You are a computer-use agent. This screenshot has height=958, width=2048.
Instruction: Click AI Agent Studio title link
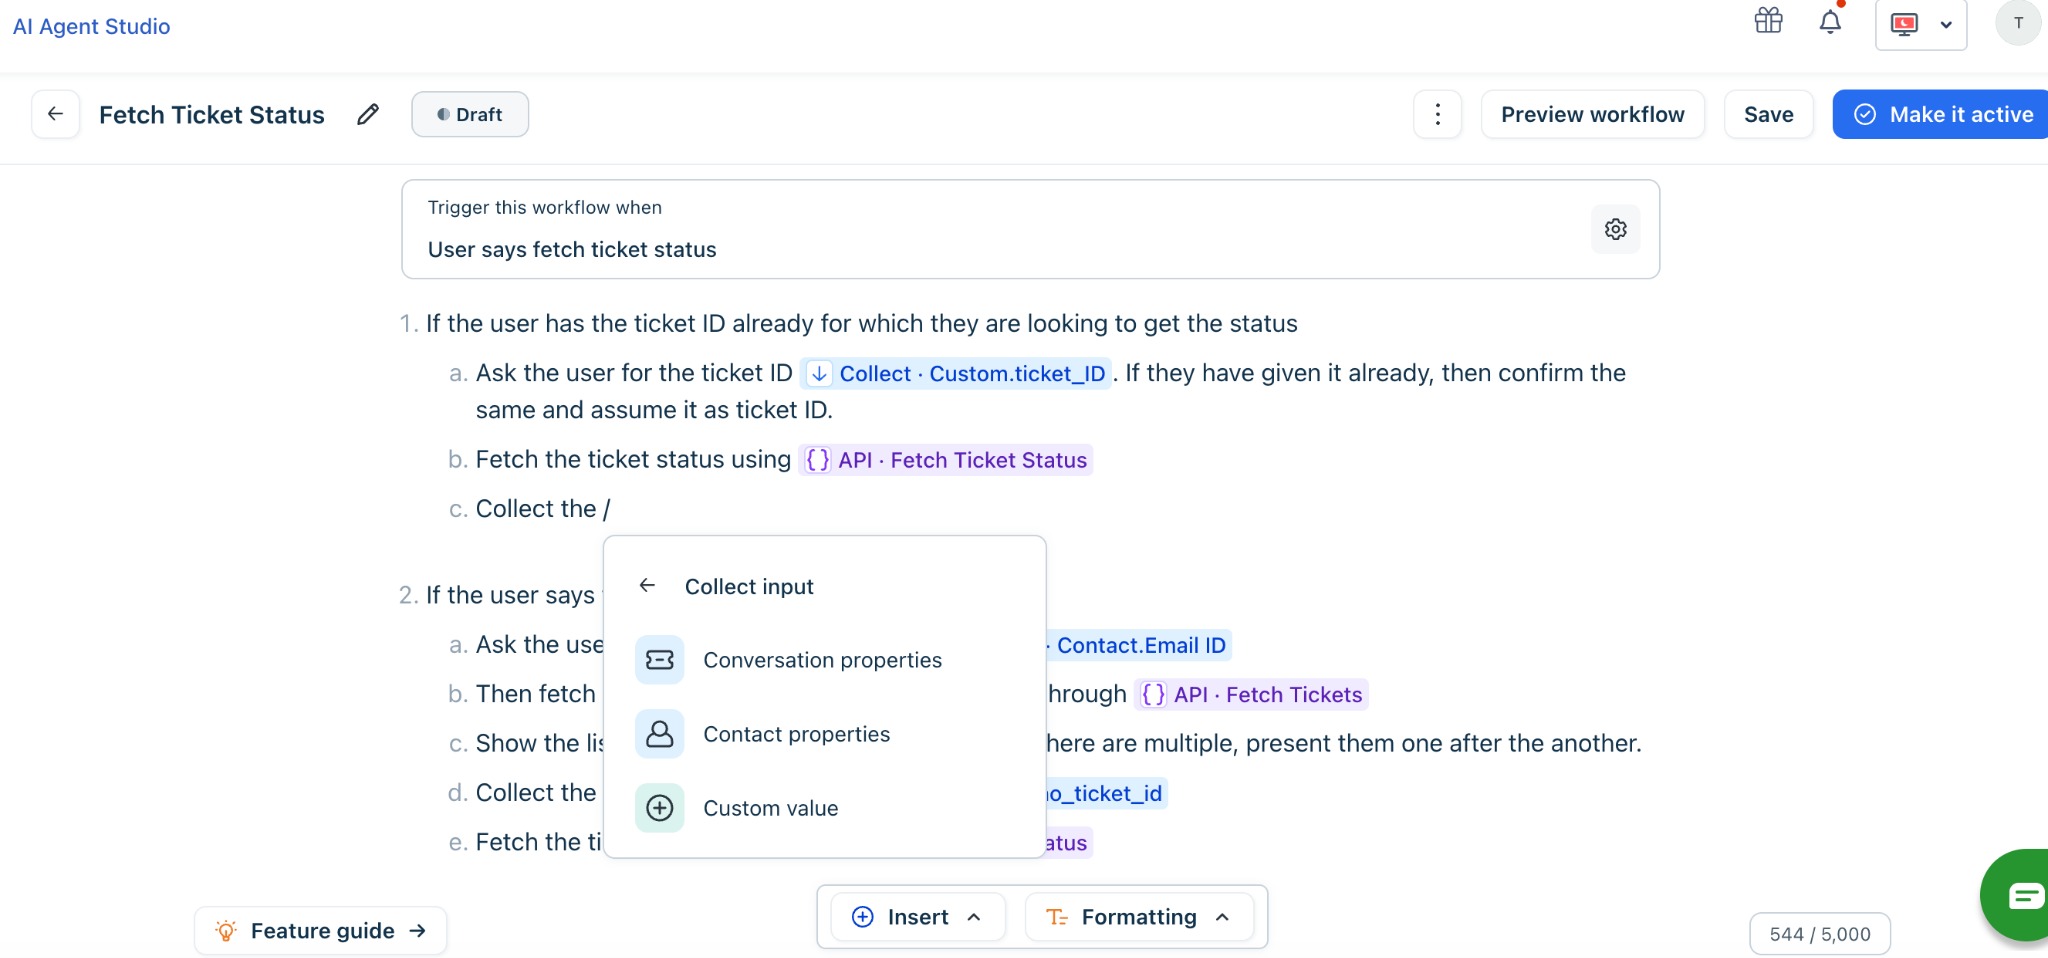pyautogui.click(x=91, y=26)
